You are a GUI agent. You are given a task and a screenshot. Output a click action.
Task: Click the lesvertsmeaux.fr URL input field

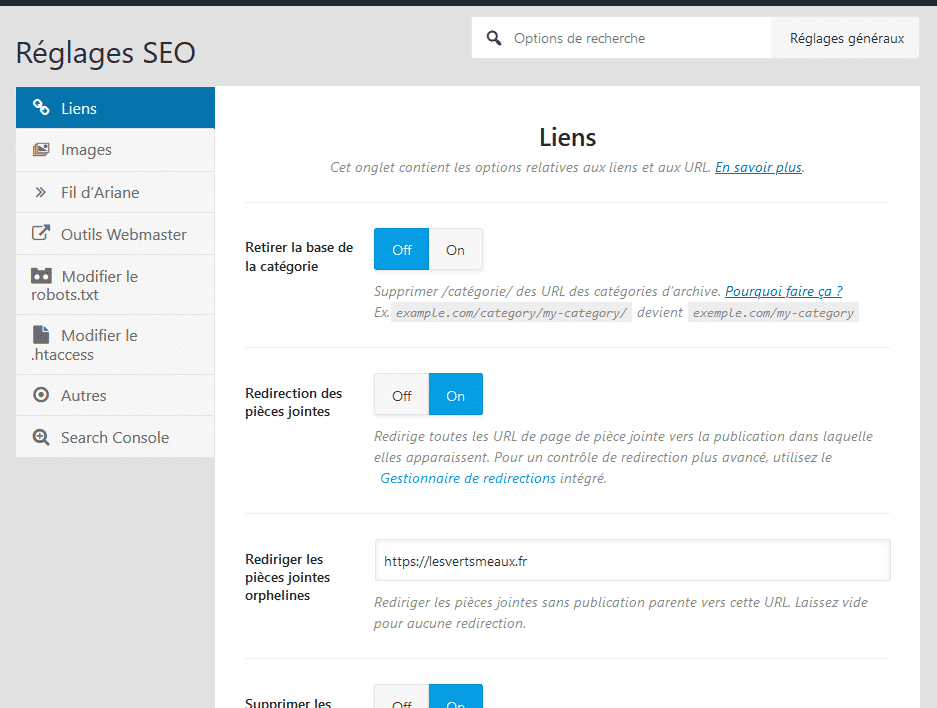point(632,560)
